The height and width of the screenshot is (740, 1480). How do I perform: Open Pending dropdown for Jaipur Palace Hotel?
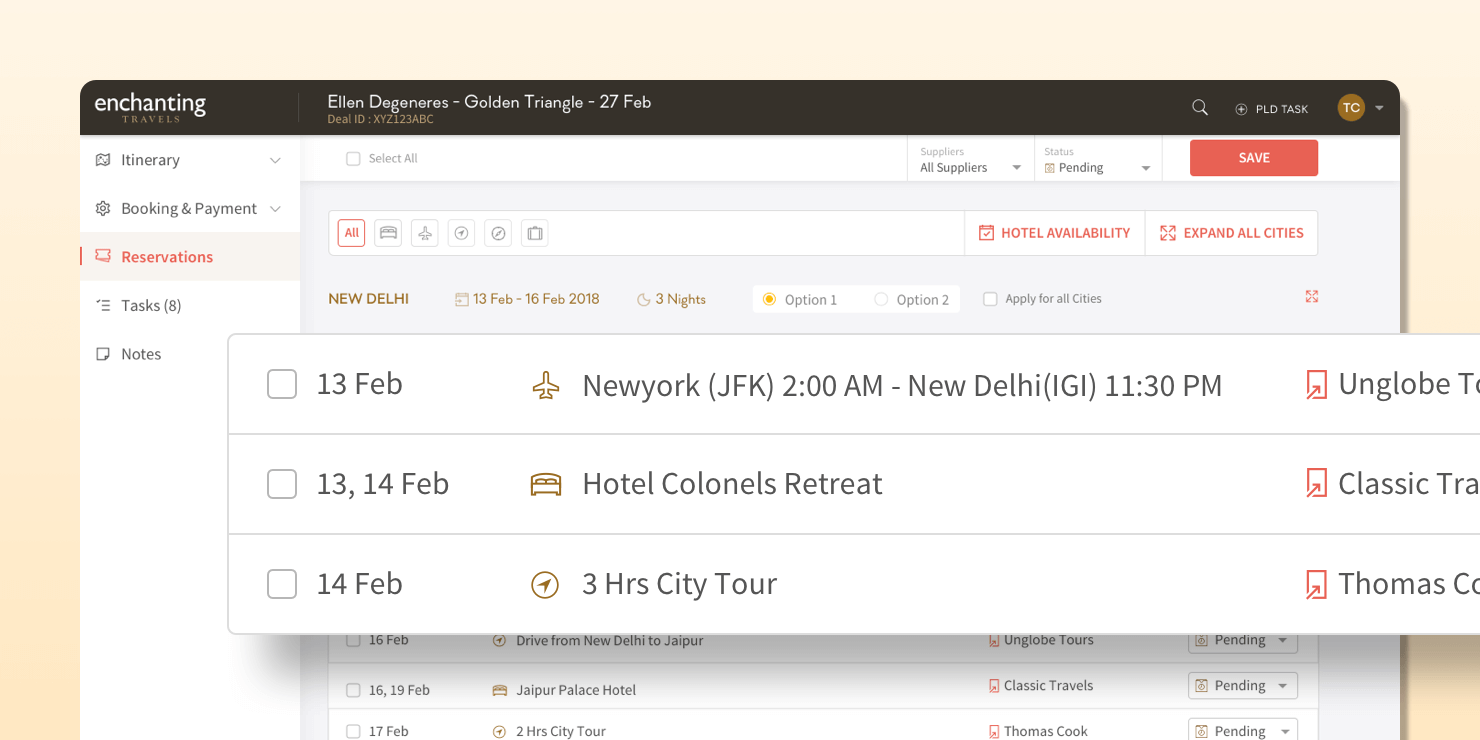point(1242,686)
